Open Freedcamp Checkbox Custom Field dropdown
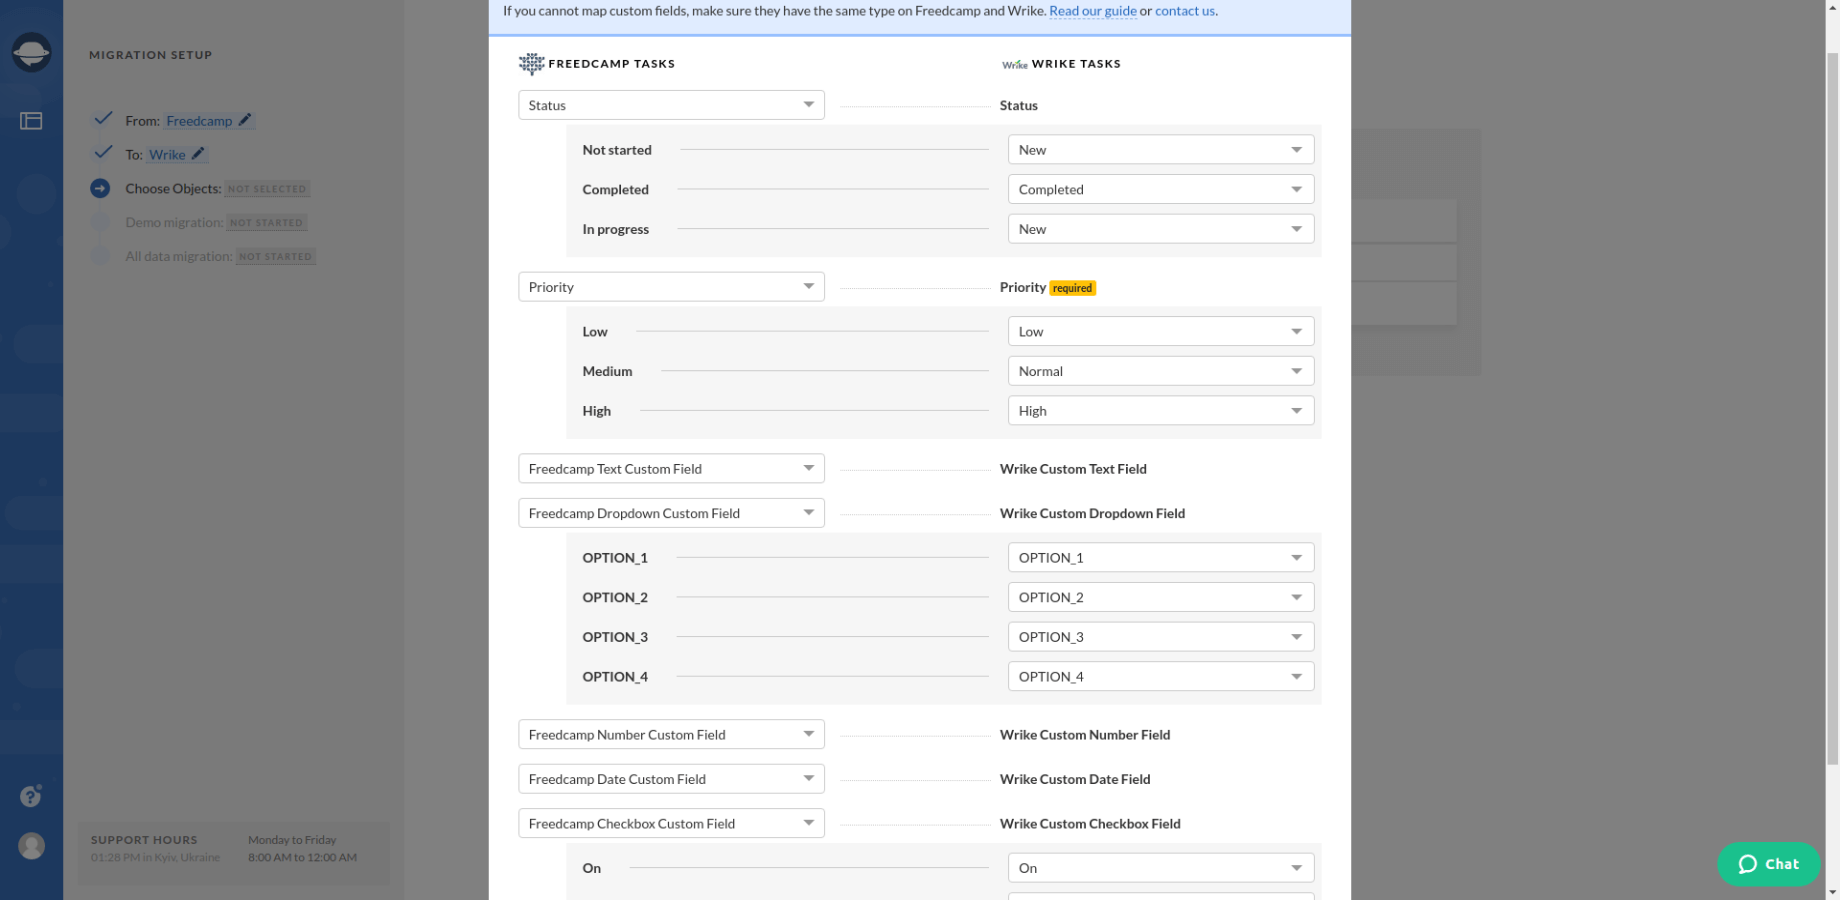This screenshot has width=1840, height=900. pyautogui.click(x=671, y=824)
